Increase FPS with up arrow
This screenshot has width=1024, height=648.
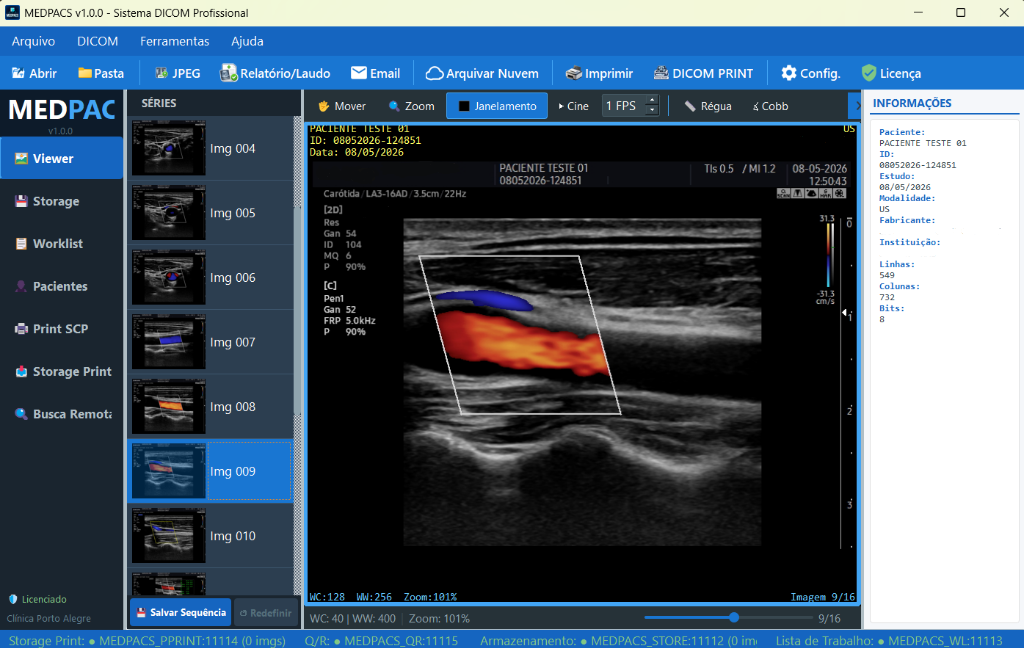[x=651, y=100]
